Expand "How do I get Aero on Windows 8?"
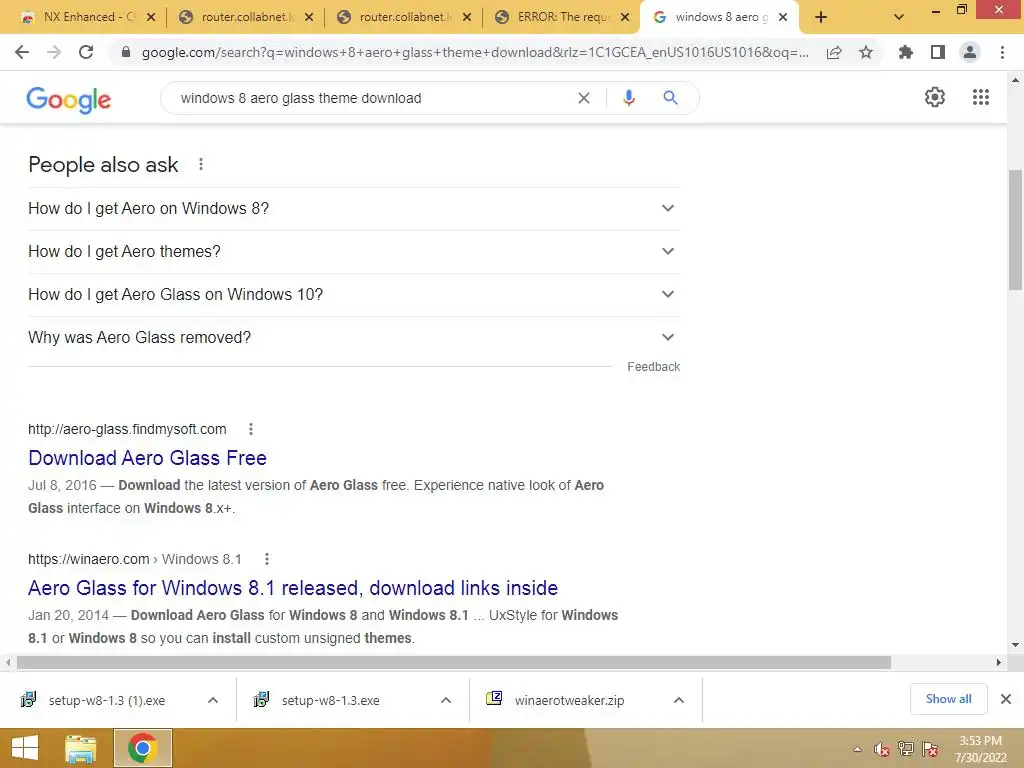Viewport: 1024px width, 768px height. pos(354,208)
